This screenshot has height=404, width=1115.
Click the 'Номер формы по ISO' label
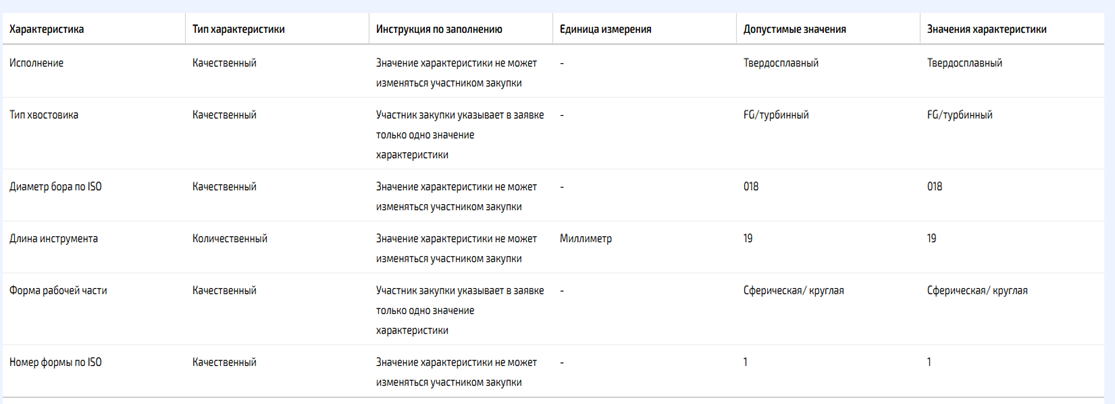tap(55, 363)
